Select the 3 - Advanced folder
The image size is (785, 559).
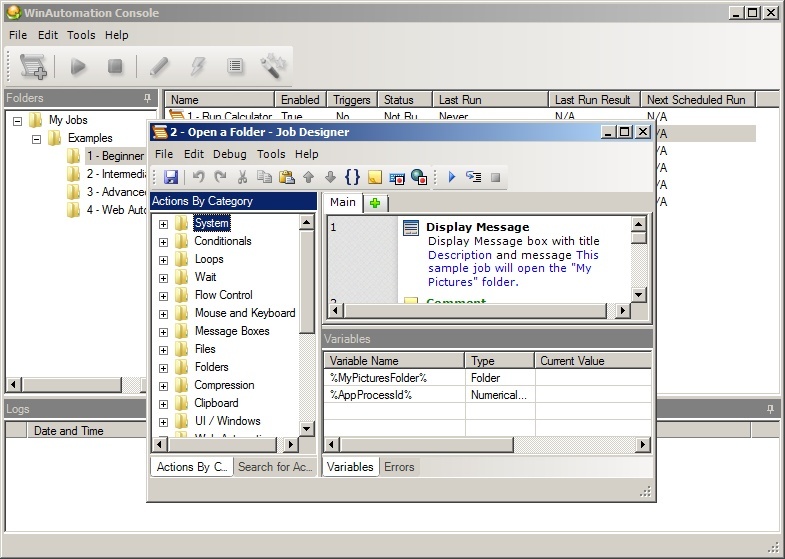116,192
